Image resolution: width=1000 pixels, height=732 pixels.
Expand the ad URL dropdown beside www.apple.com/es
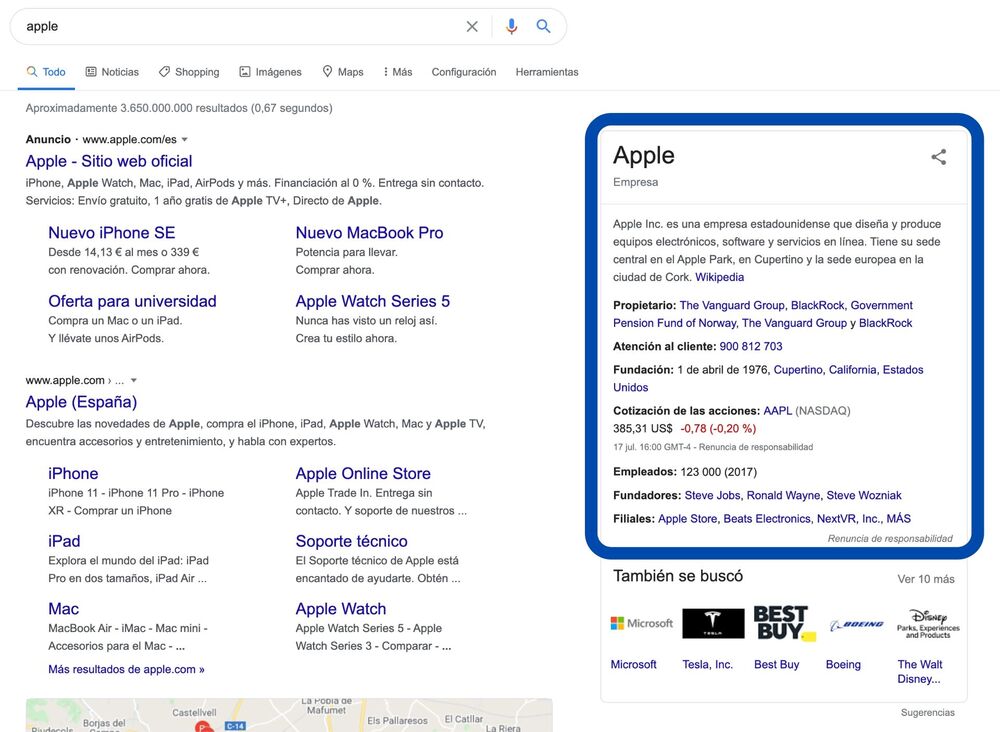tap(186, 138)
